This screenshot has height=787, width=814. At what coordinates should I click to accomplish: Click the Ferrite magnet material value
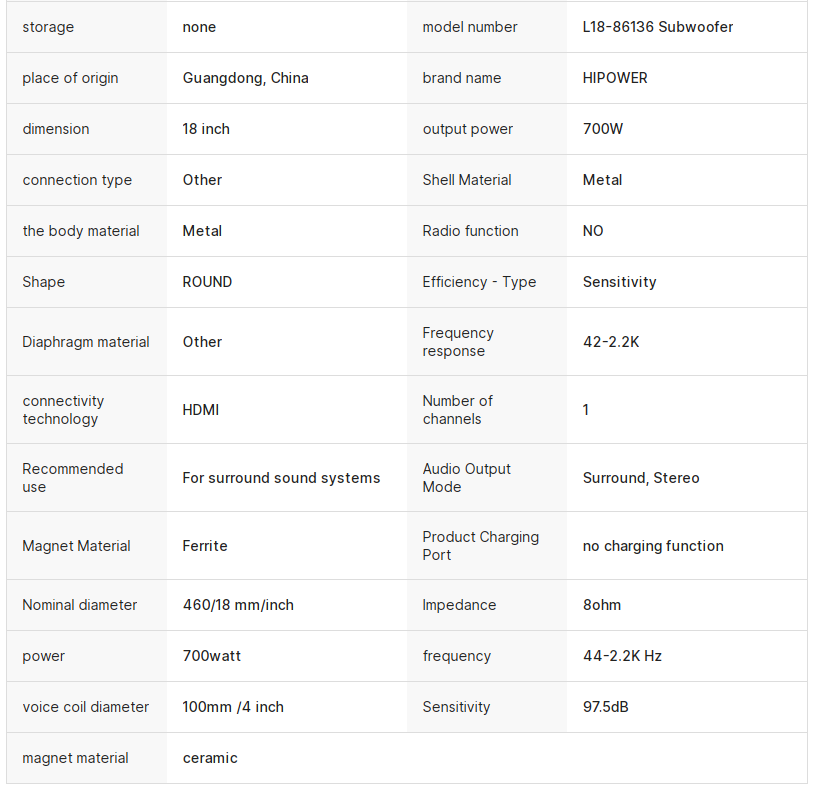(x=205, y=546)
